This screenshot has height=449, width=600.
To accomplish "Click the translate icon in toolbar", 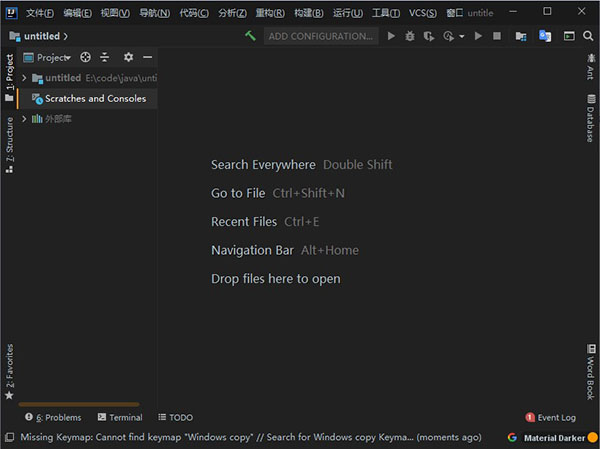I will (x=545, y=36).
